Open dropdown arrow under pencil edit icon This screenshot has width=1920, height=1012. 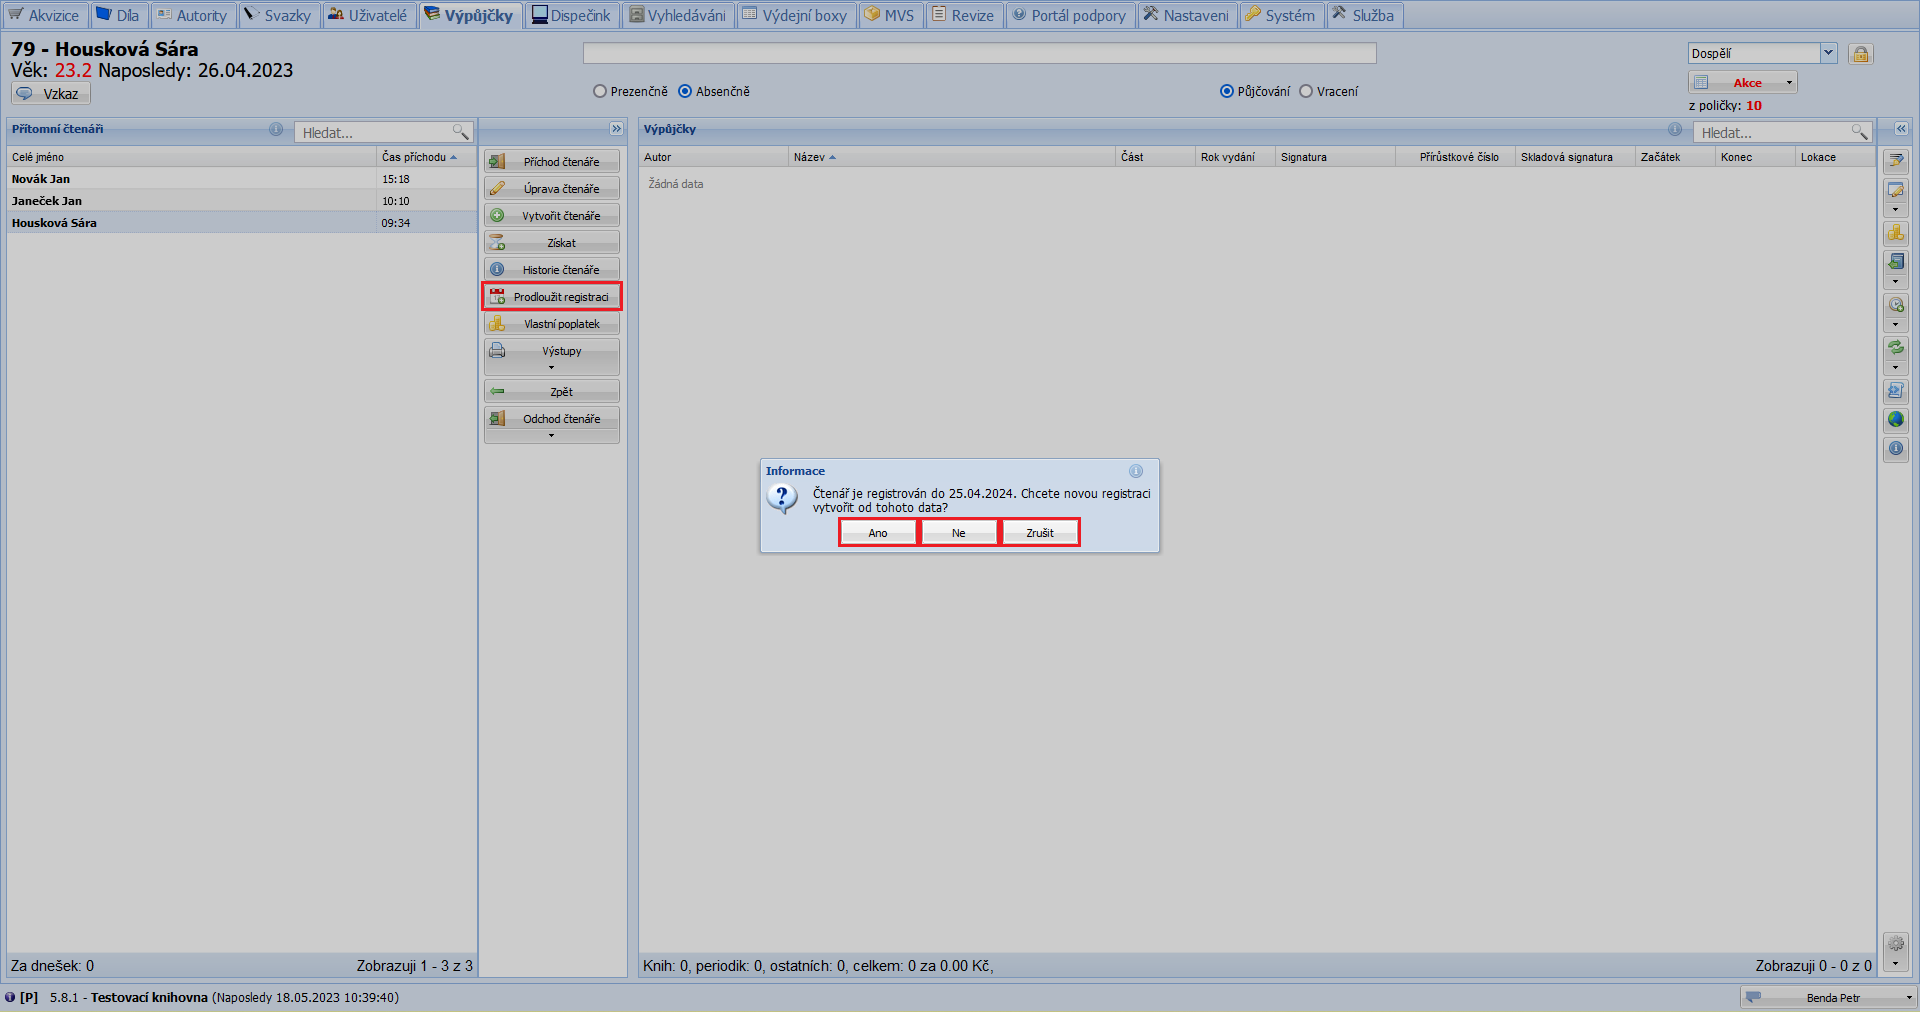[x=1895, y=210]
